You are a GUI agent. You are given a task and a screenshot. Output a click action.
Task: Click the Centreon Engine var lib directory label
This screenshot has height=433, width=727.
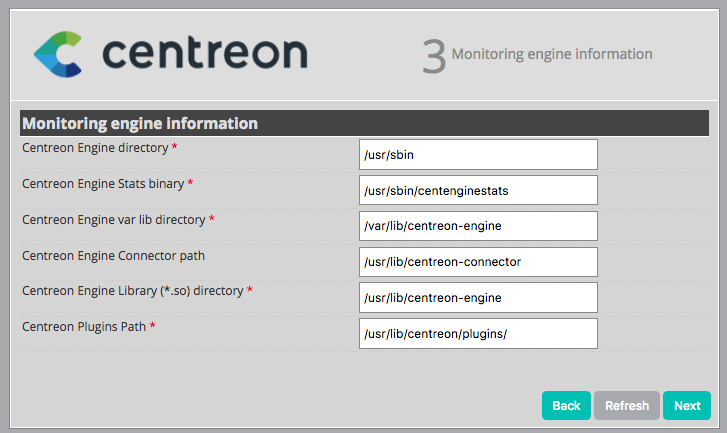[113, 220]
